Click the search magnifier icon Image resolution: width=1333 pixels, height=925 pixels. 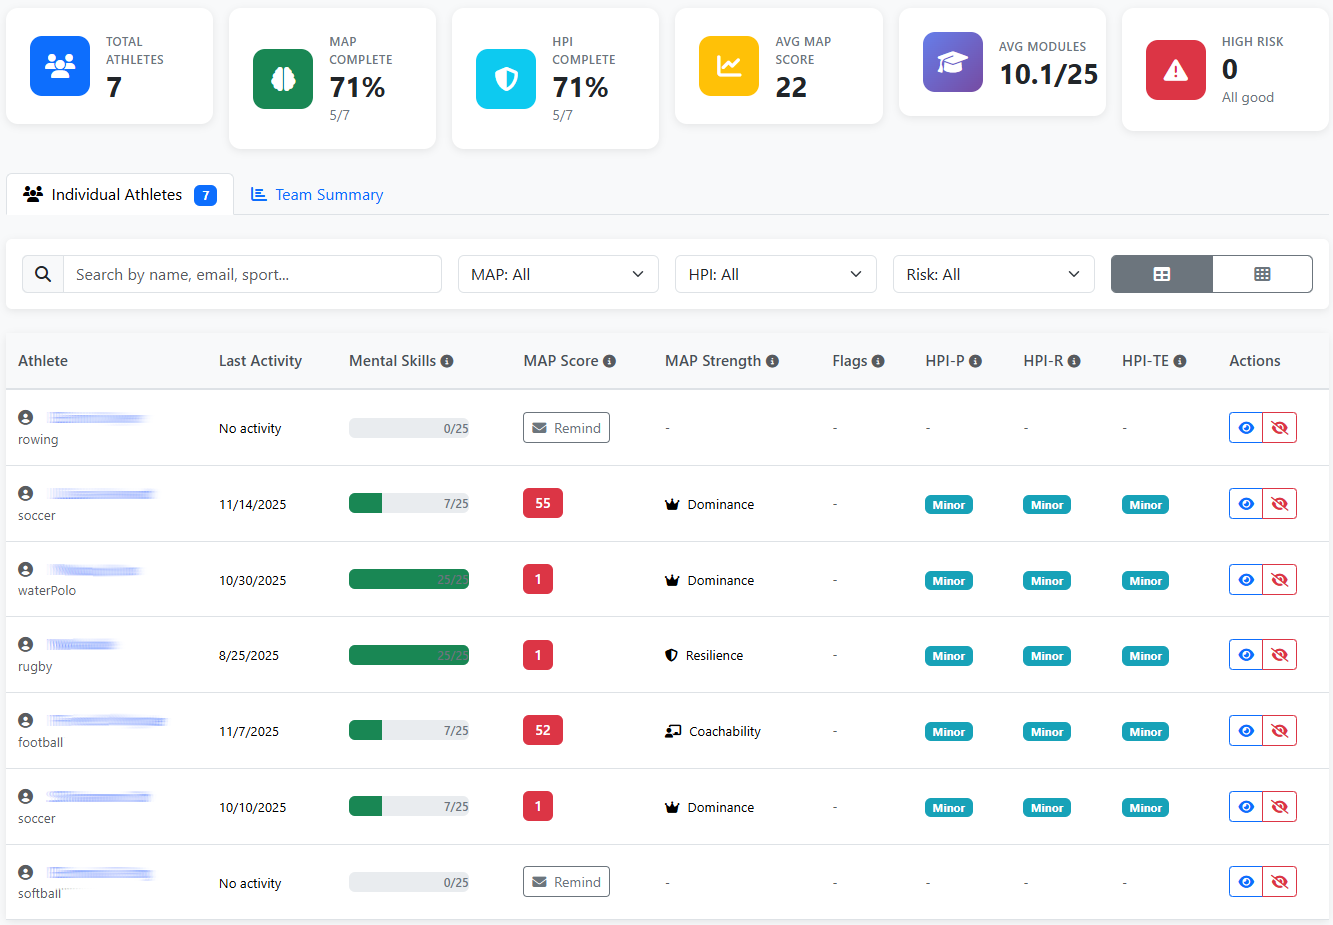[x=42, y=273]
